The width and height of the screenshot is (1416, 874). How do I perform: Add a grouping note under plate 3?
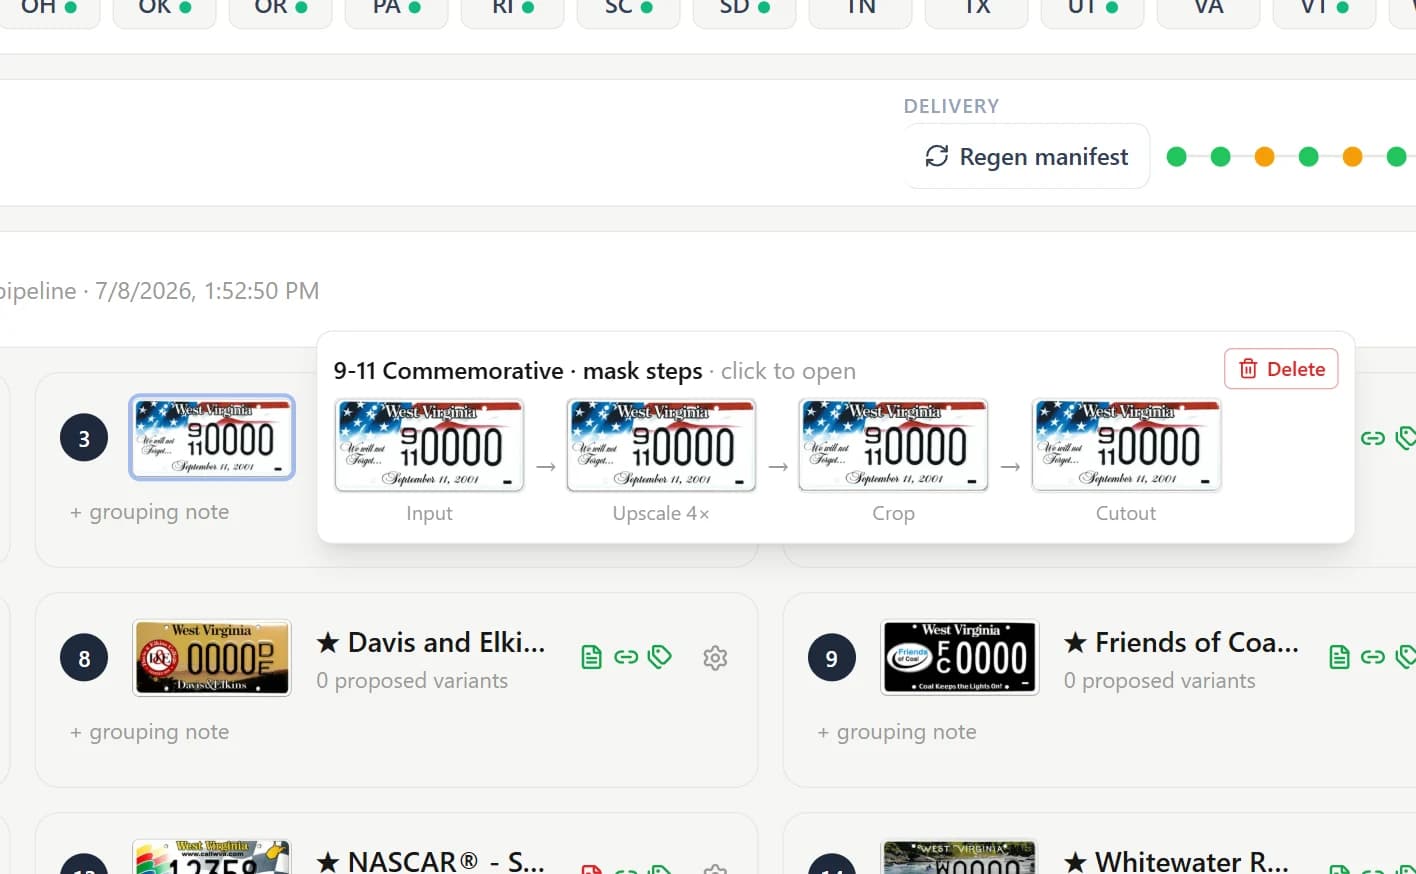coord(149,512)
